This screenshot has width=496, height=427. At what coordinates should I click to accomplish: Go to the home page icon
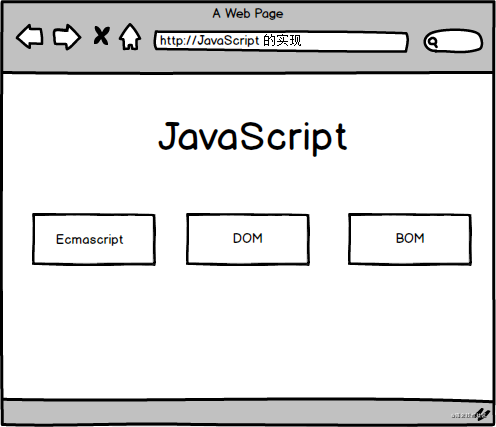(x=130, y=37)
